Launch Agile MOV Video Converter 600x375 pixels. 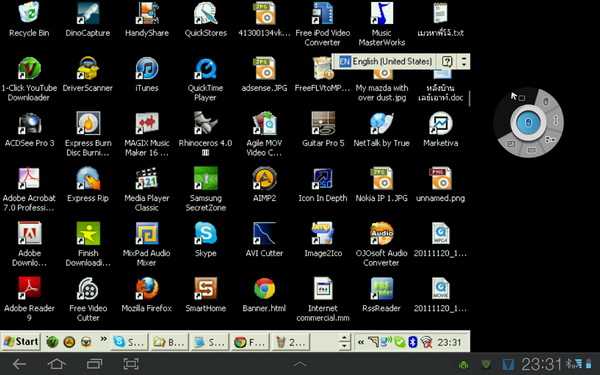[264, 134]
